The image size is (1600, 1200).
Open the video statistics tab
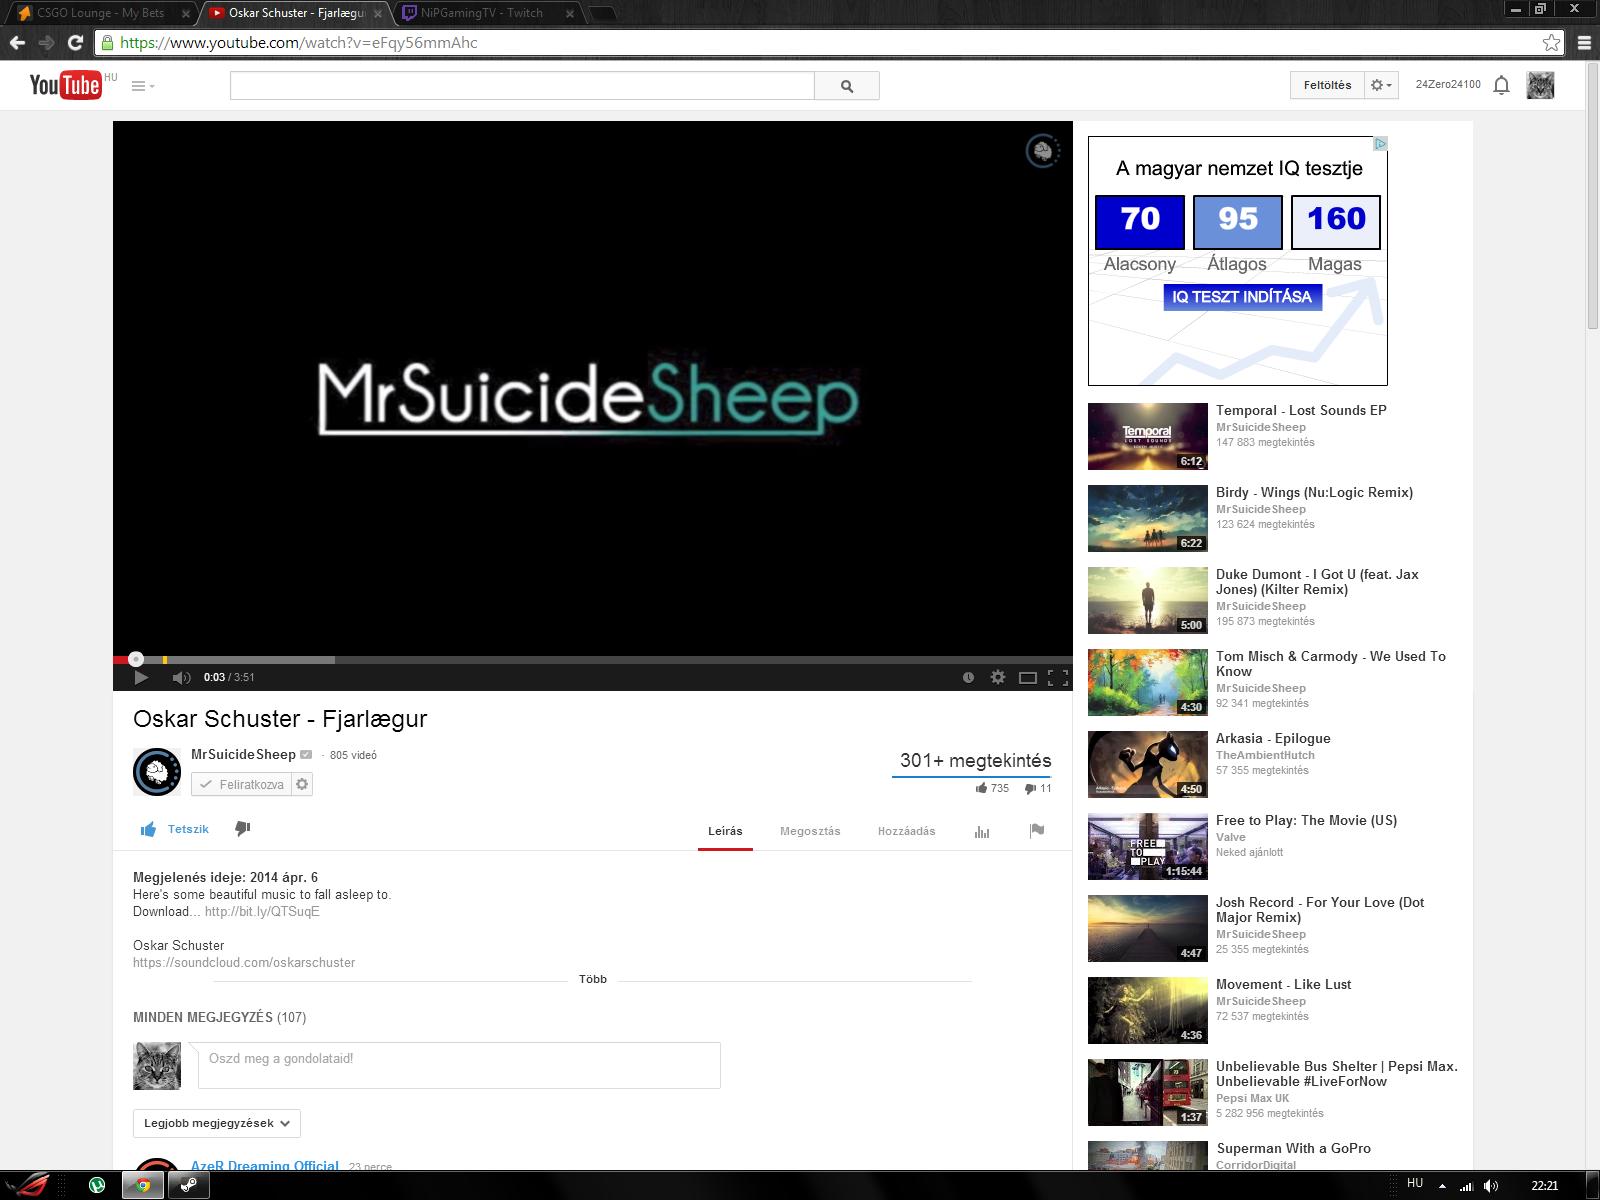[982, 831]
